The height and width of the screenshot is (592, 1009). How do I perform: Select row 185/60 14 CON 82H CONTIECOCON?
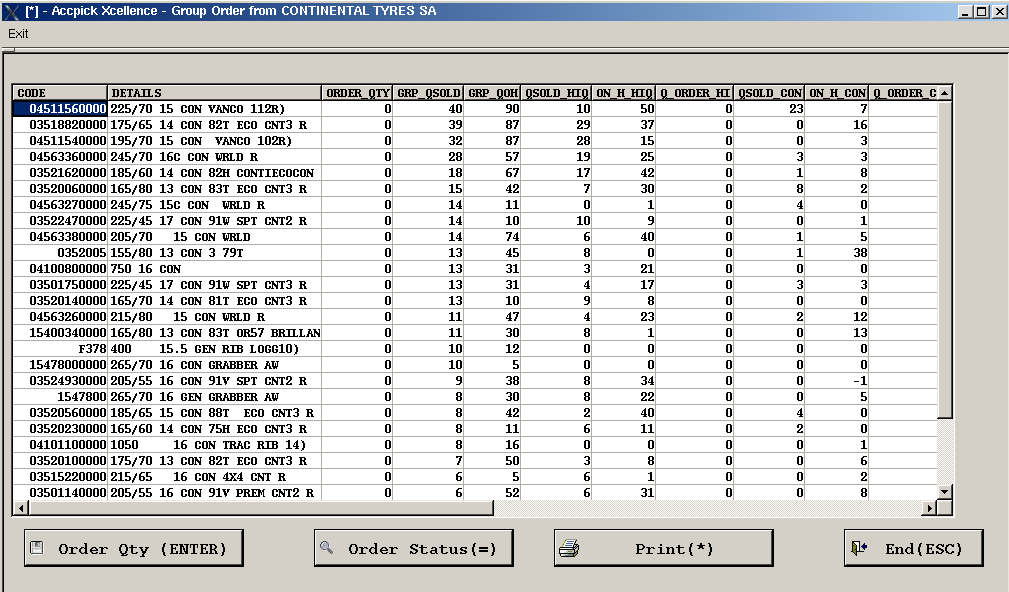pyautogui.click(x=475, y=173)
